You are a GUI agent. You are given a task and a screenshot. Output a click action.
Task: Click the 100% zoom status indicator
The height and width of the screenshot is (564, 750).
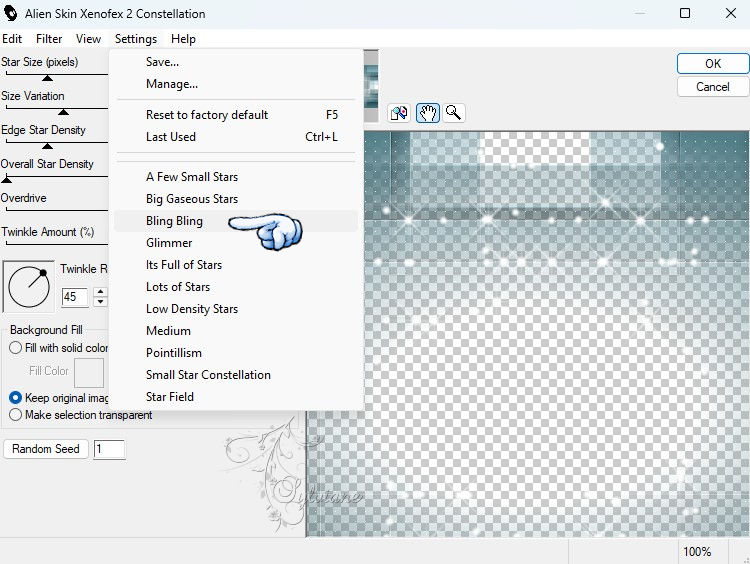(x=697, y=552)
